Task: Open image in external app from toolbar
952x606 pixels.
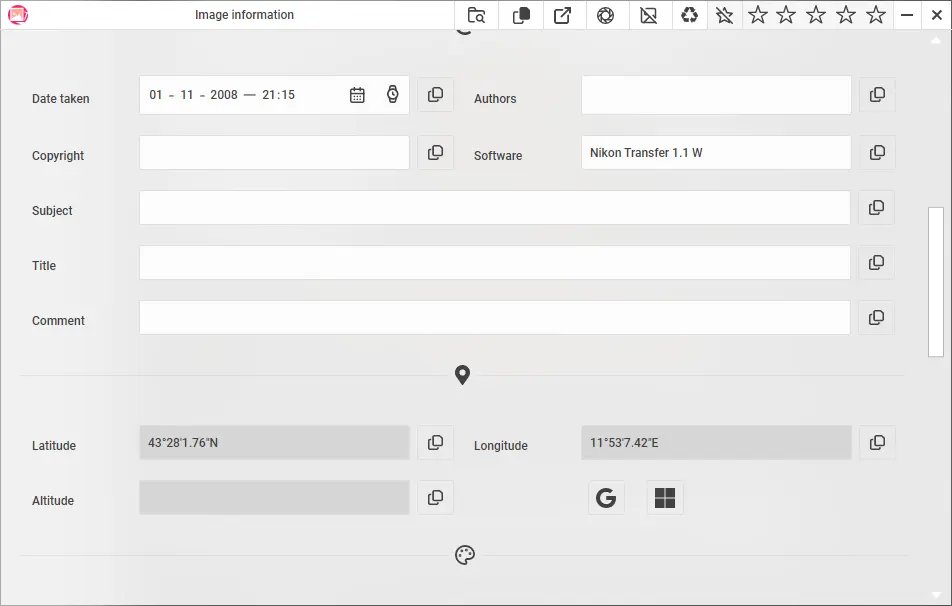Action: pos(563,15)
